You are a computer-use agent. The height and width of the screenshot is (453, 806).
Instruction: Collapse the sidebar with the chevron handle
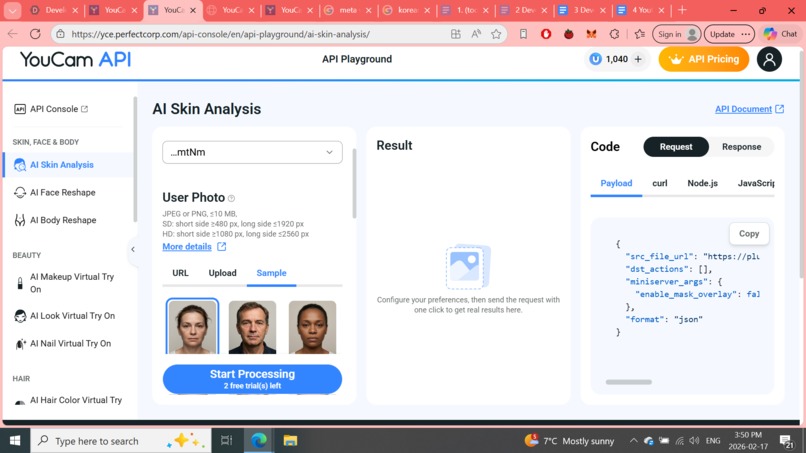pos(133,249)
